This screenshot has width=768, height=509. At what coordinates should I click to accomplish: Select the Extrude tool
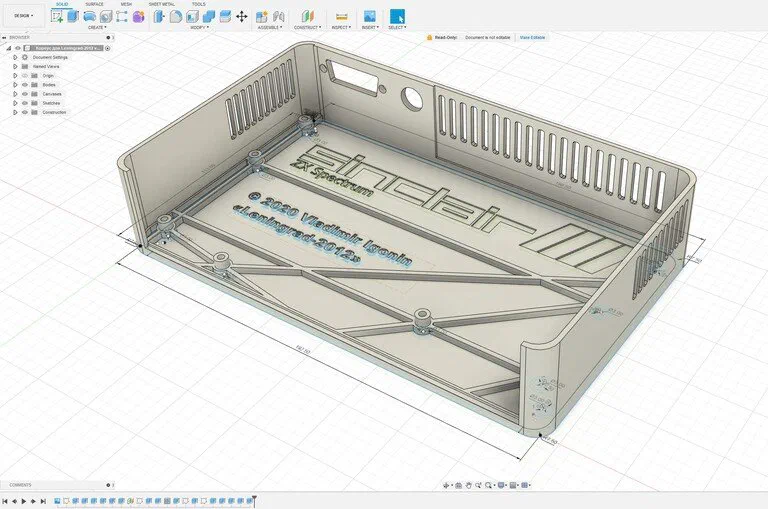[x=73, y=16]
